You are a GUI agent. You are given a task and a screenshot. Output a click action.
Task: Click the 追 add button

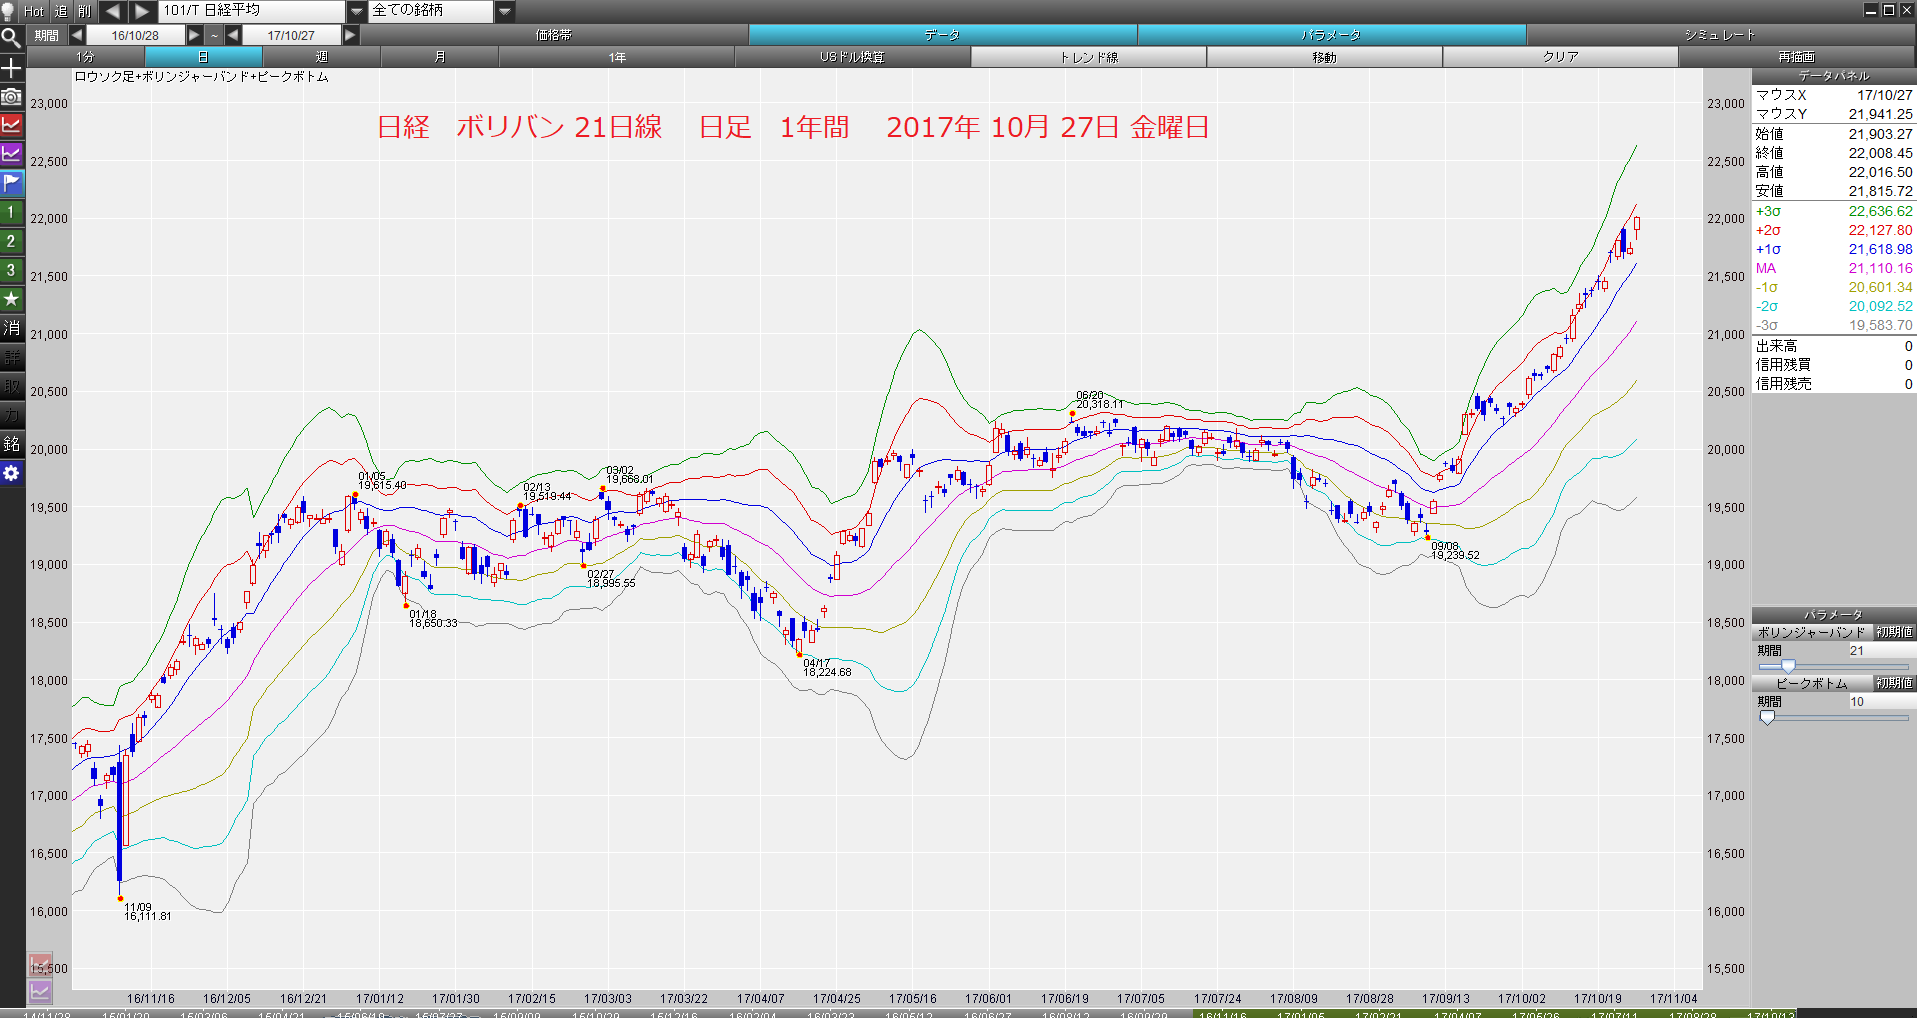coord(60,11)
